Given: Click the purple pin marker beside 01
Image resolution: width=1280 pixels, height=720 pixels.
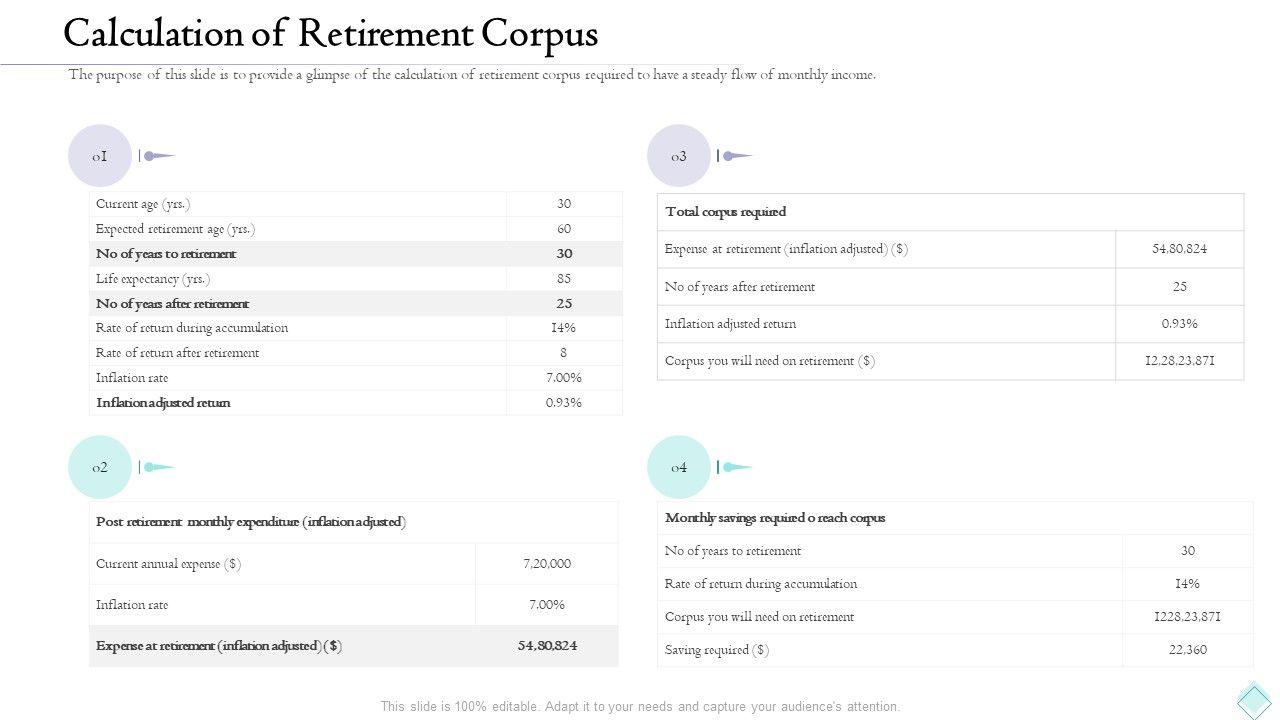Looking at the screenshot, I should (x=157, y=156).
